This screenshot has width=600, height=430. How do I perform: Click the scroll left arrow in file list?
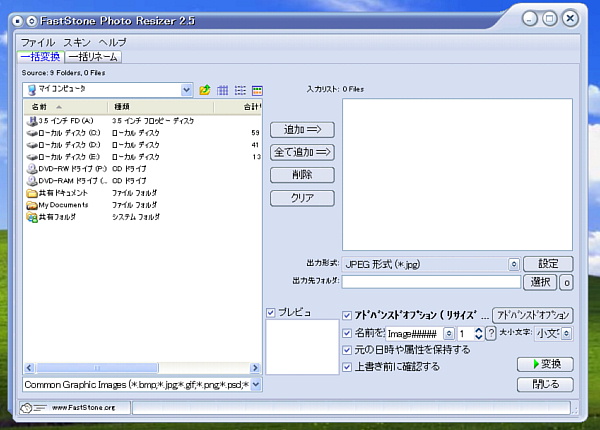[29, 368]
